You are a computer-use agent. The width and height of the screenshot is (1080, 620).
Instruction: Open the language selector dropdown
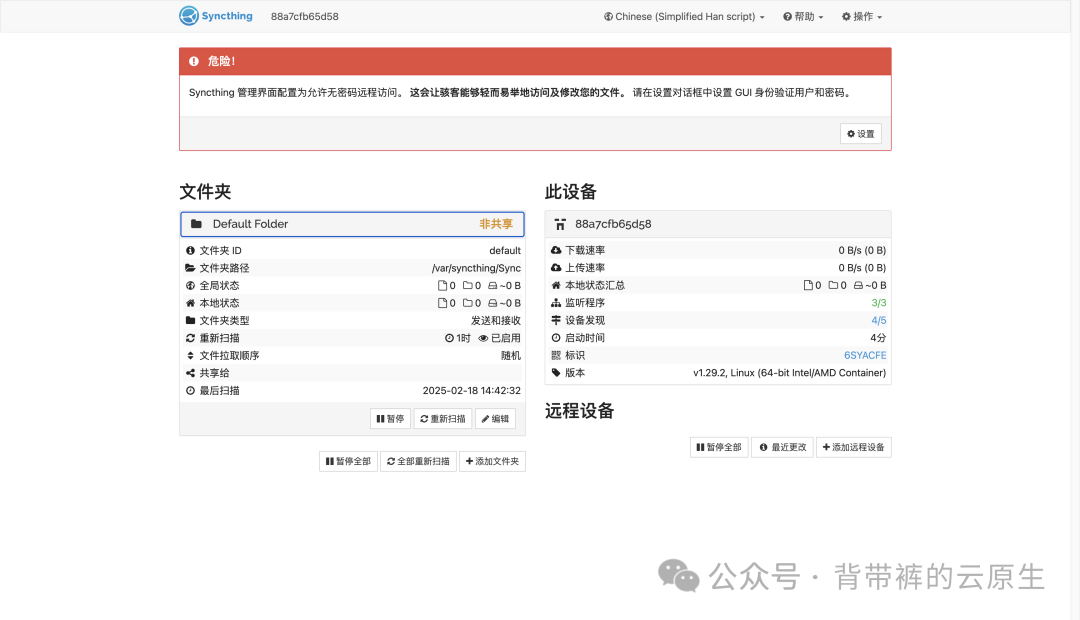tap(684, 17)
